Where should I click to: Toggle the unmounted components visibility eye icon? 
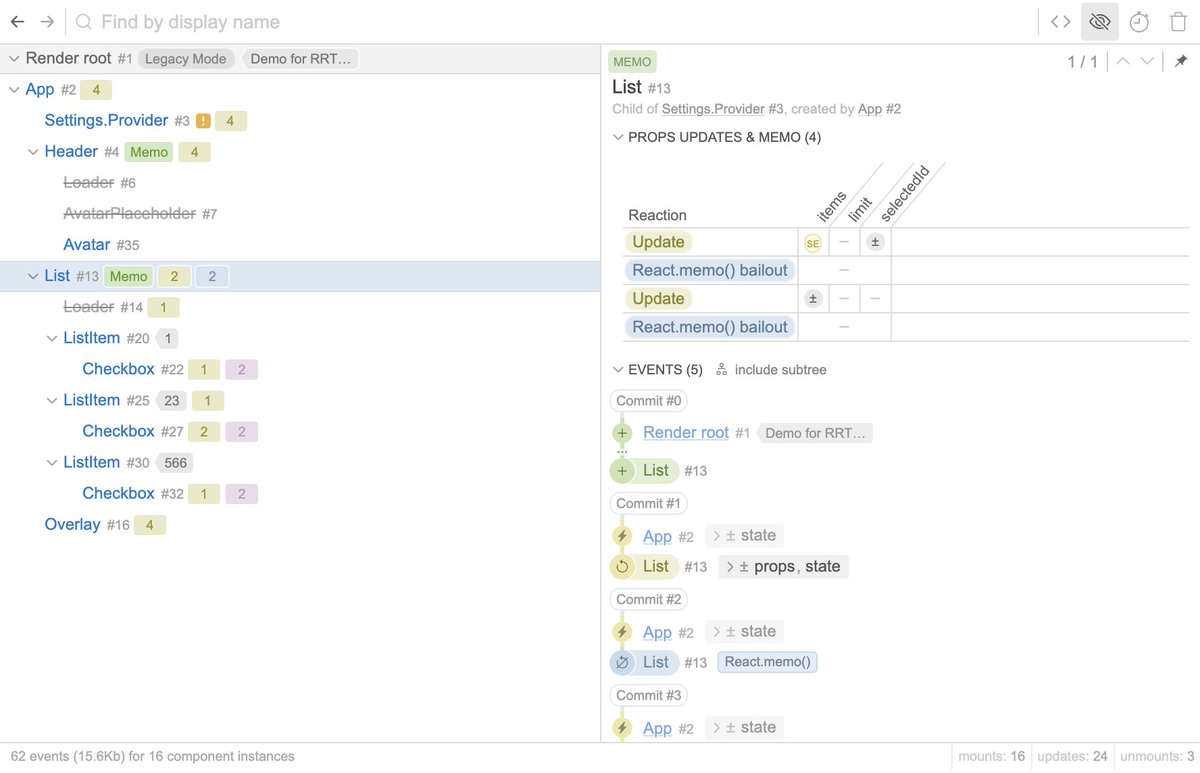pos(1100,21)
